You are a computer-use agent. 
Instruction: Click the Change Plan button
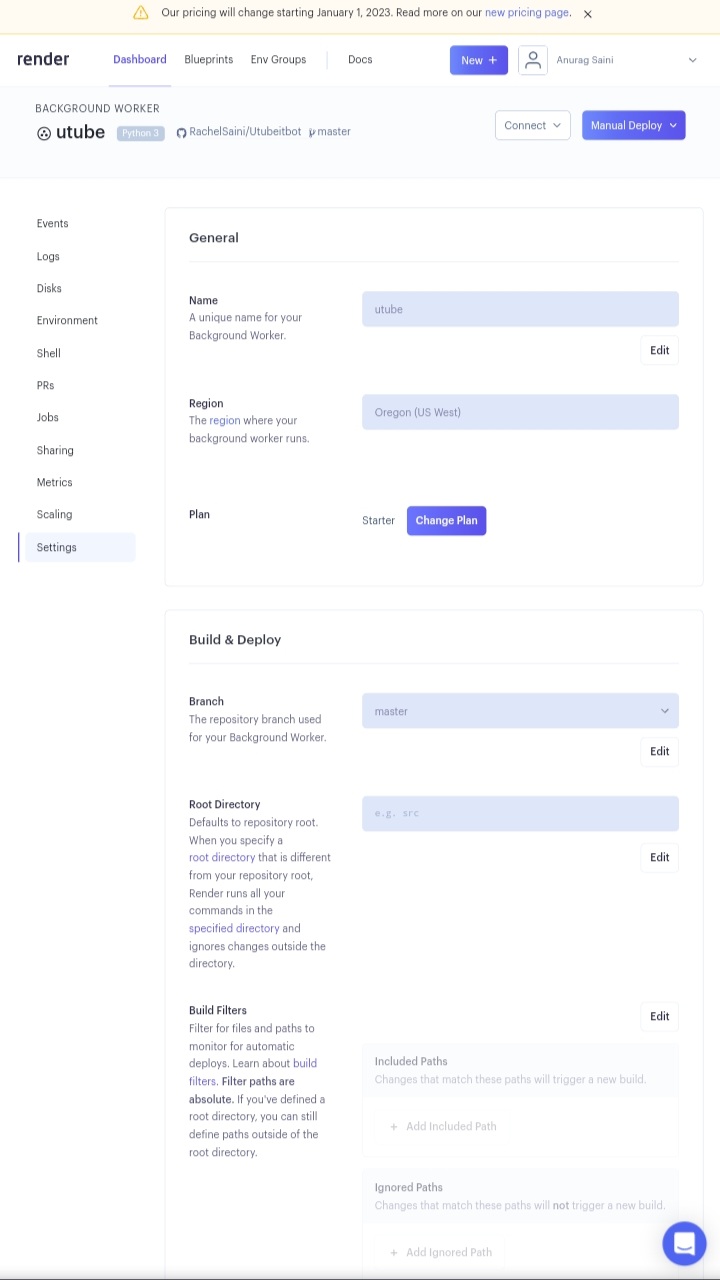tap(446, 520)
